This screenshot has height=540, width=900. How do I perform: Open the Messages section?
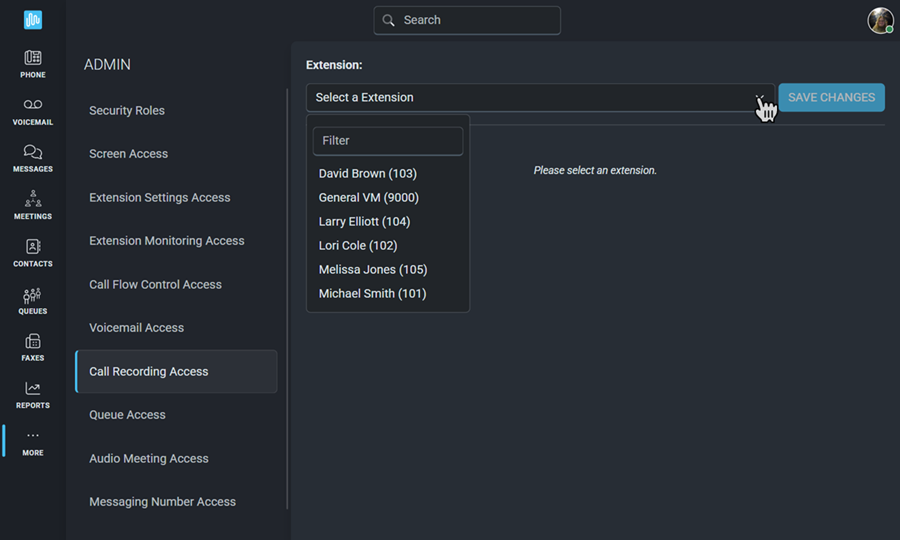click(33, 158)
